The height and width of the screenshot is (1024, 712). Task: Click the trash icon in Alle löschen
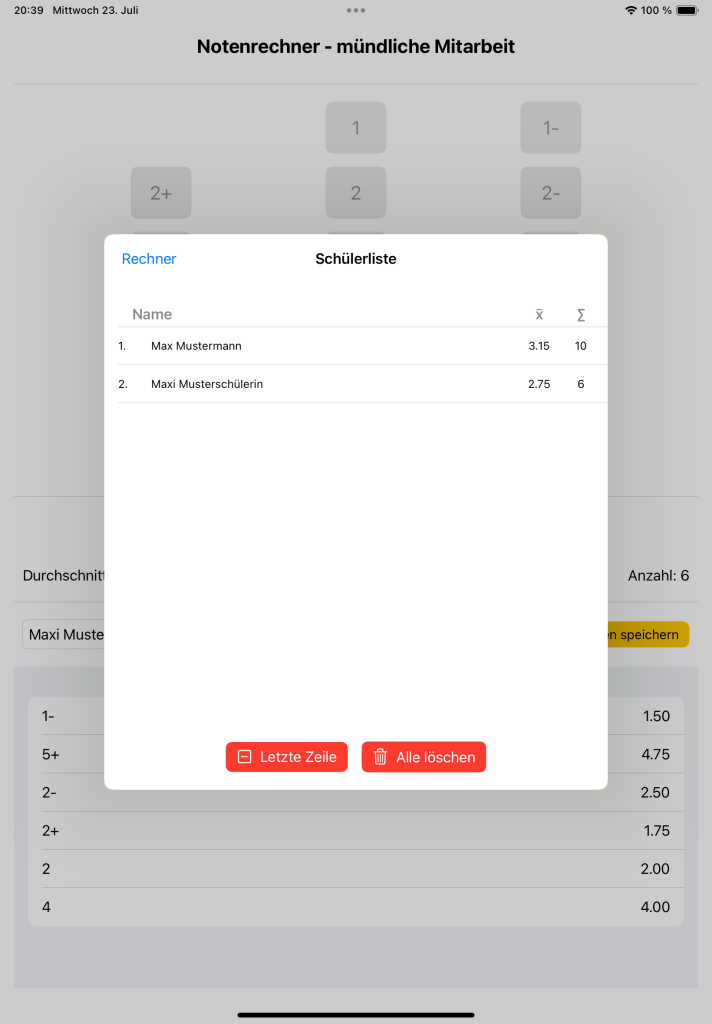click(380, 757)
